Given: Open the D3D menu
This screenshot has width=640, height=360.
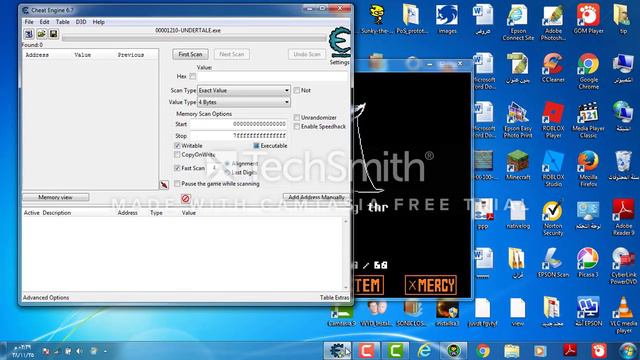Looking at the screenshot, I should click(x=81, y=22).
